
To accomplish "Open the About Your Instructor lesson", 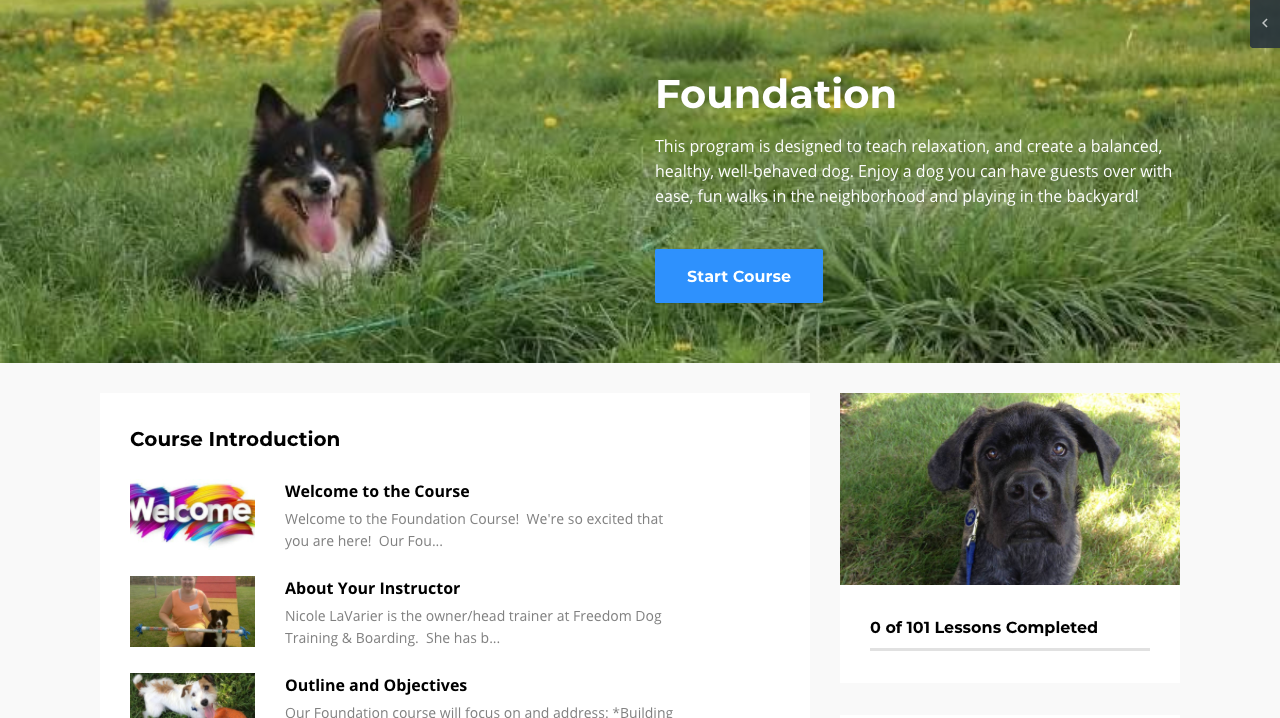I will [x=372, y=588].
